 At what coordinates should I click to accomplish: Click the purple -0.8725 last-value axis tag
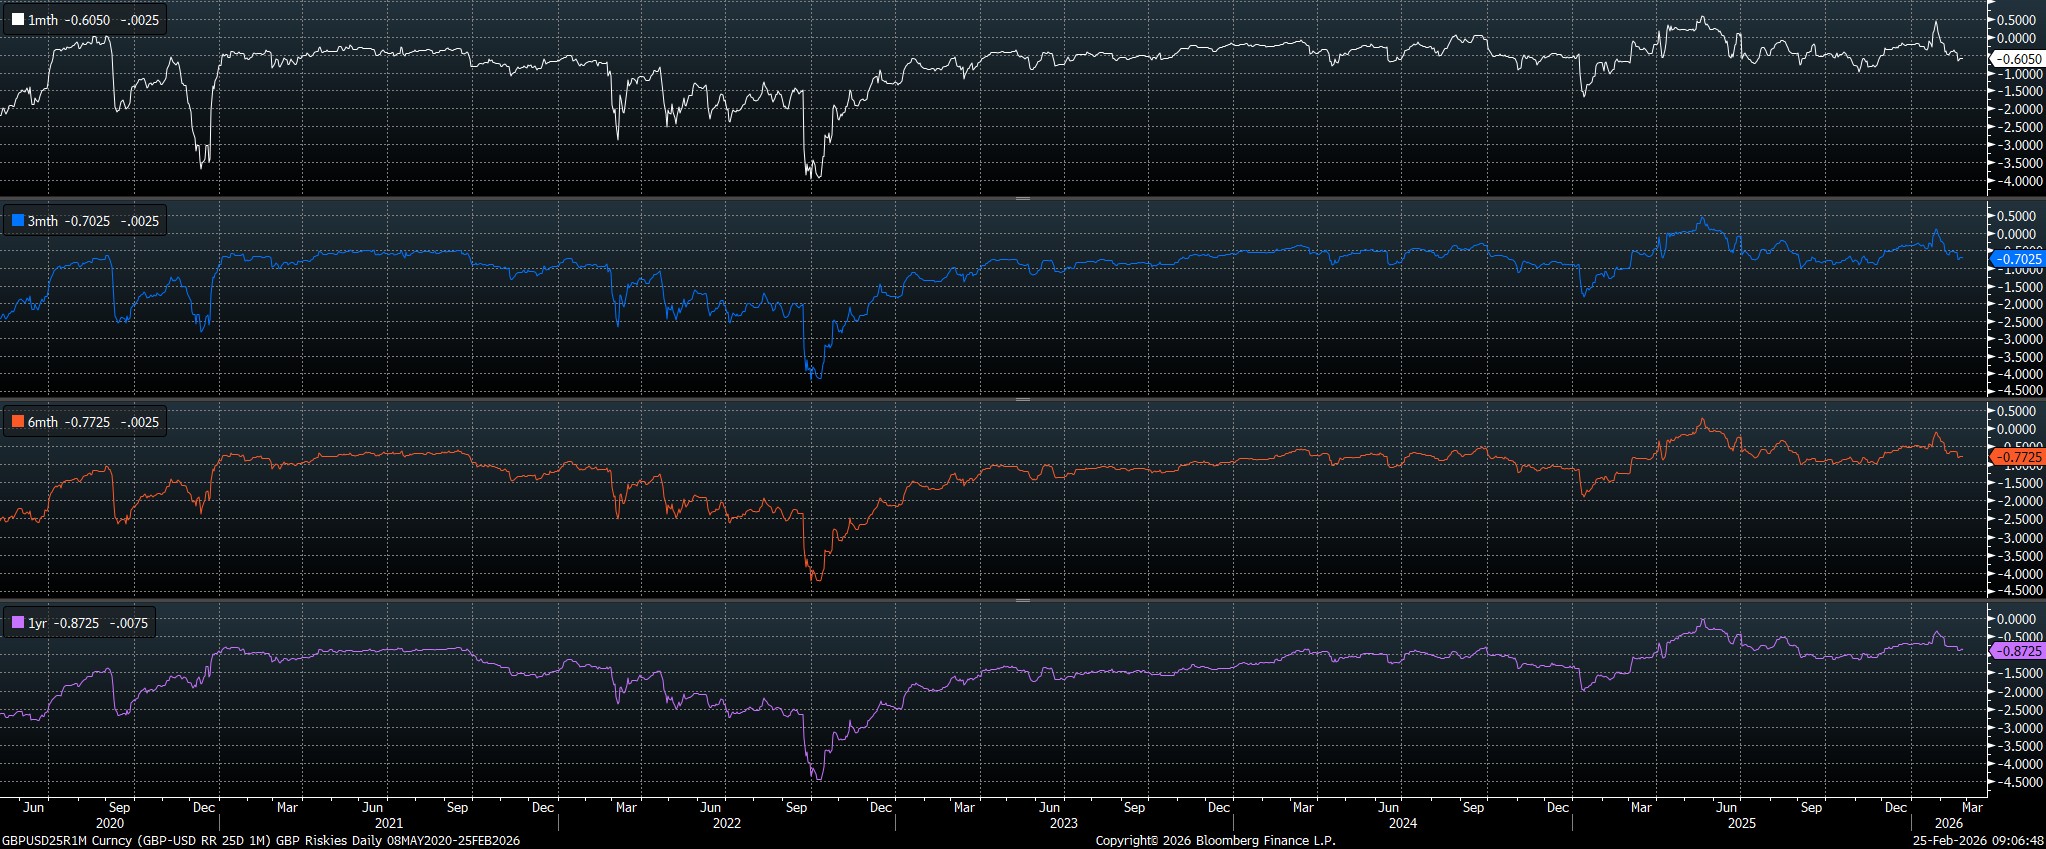[2016, 650]
